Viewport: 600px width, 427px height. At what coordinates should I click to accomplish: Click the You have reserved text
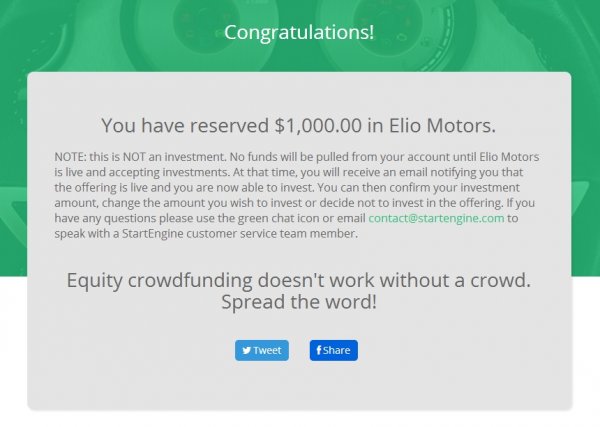[185, 125]
